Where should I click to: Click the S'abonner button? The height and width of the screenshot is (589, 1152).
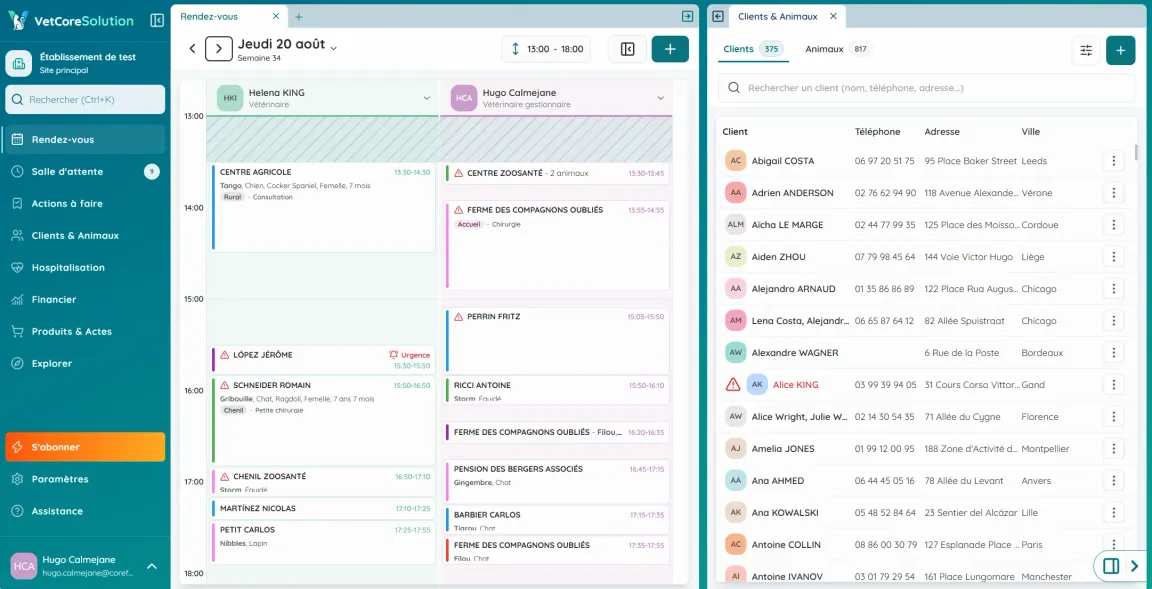(85, 447)
